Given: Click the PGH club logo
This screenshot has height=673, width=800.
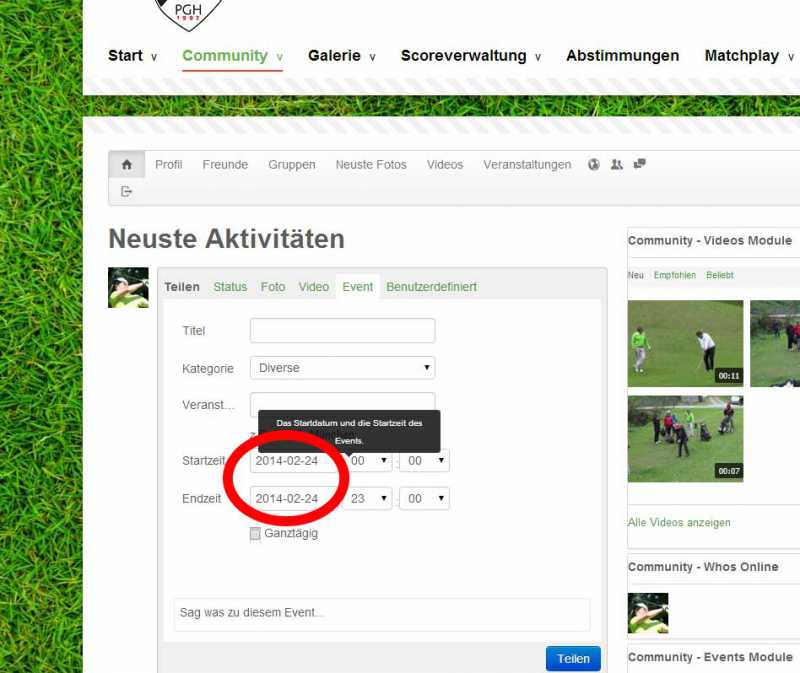Looking at the screenshot, I should pos(188,13).
